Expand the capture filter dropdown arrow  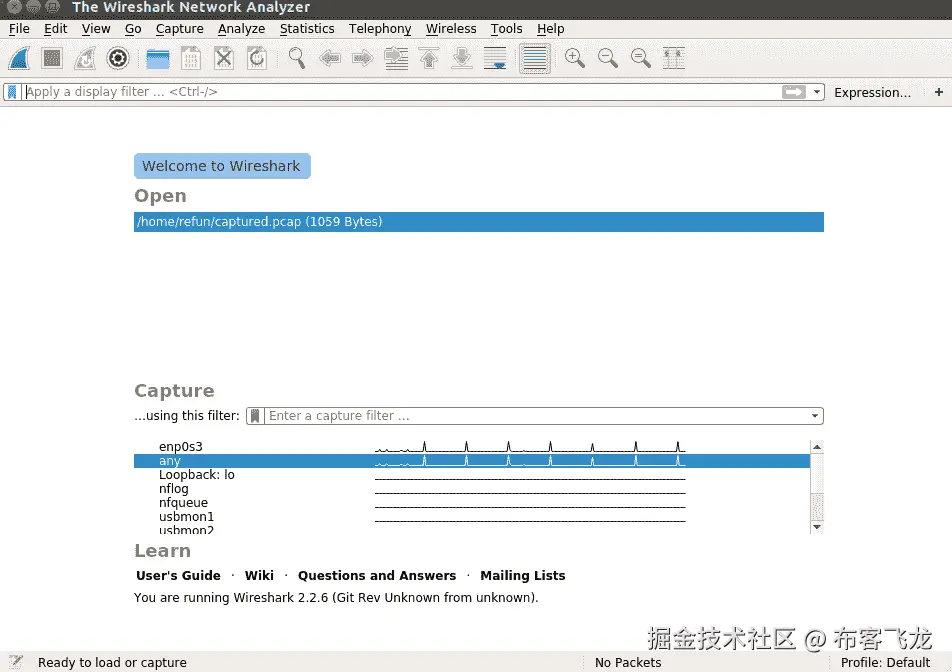pyautogui.click(x=815, y=416)
